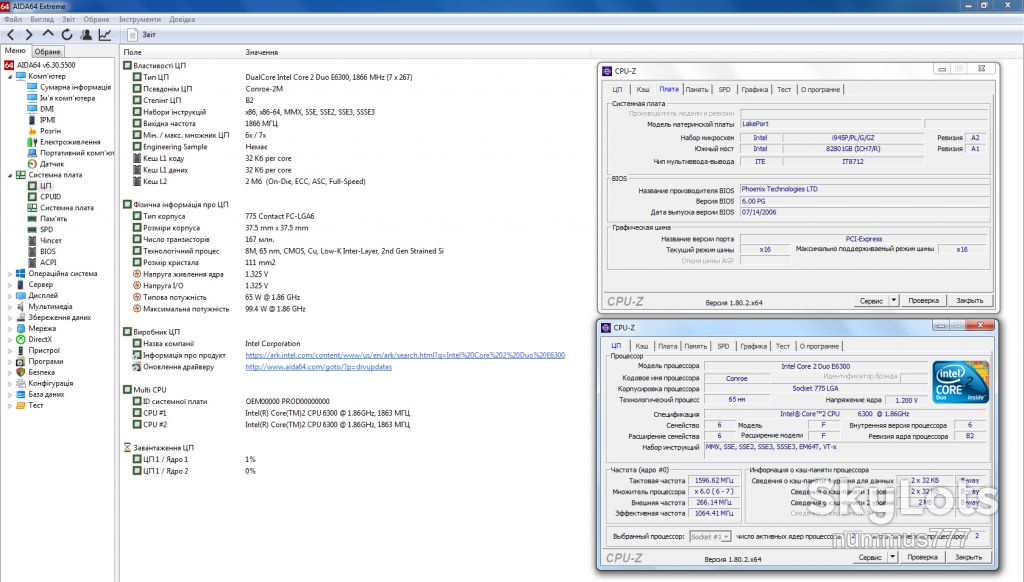Image resolution: width=1024 pixels, height=582 pixels.
Task: Open Память tab in CPU-Z mainboard window
Action: (x=697, y=89)
